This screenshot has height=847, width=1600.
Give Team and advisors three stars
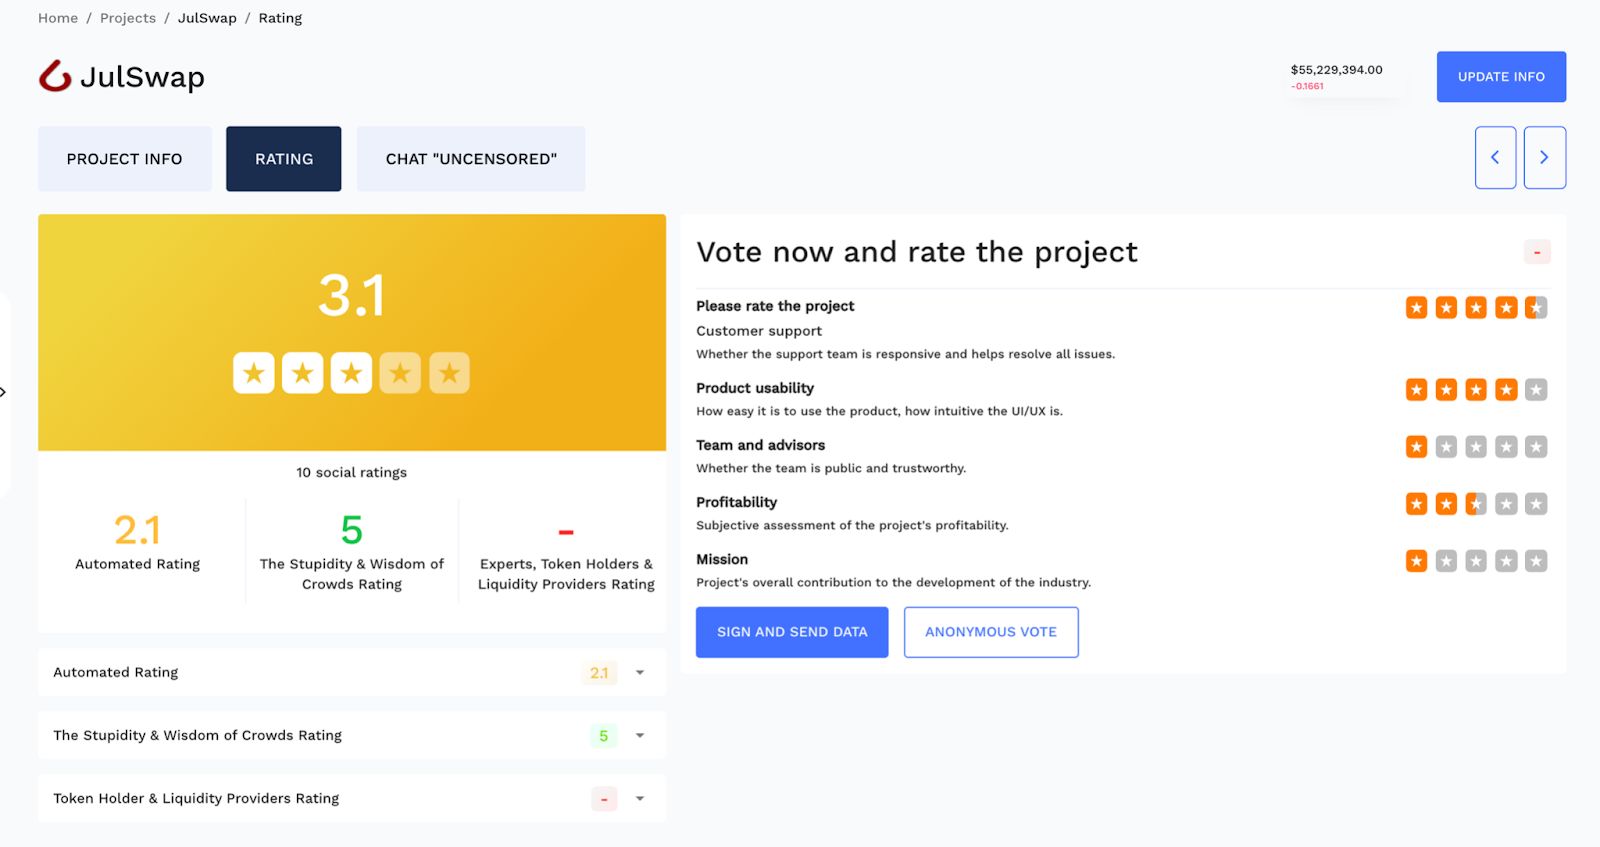[1476, 447]
